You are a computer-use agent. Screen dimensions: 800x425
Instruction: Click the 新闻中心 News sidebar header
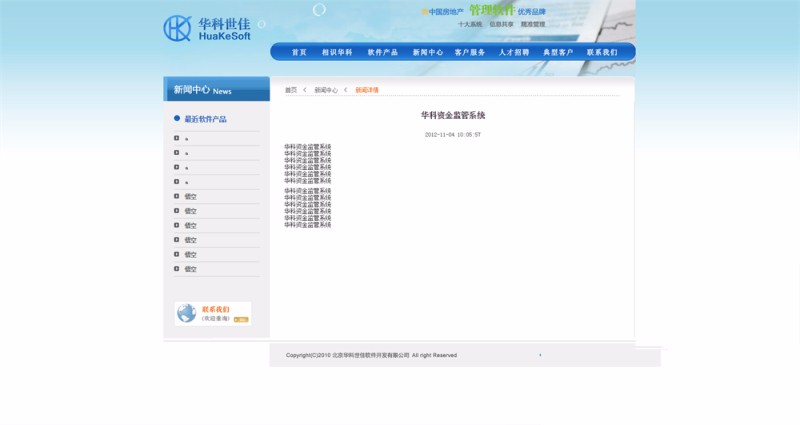(x=216, y=89)
